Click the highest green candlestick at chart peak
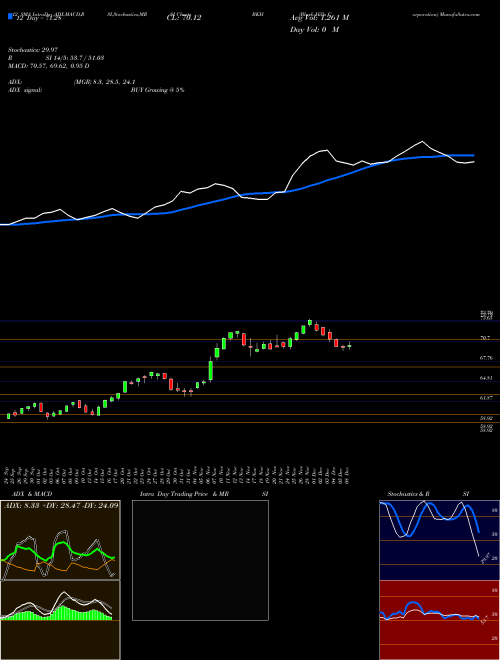Viewport: 500px width, 660px height. [310, 322]
